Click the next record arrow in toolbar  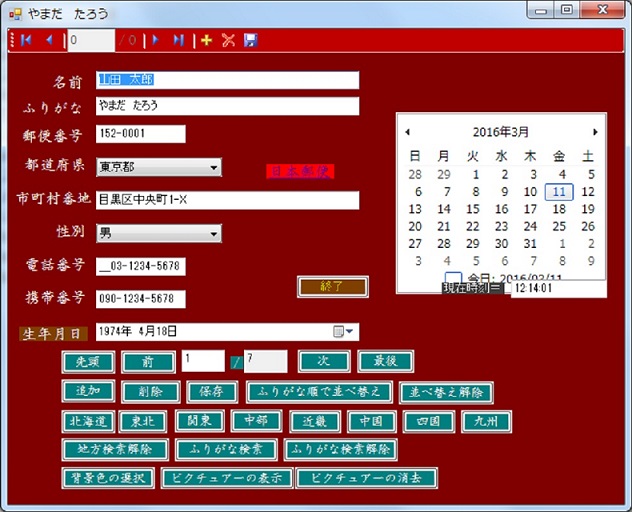(156, 40)
